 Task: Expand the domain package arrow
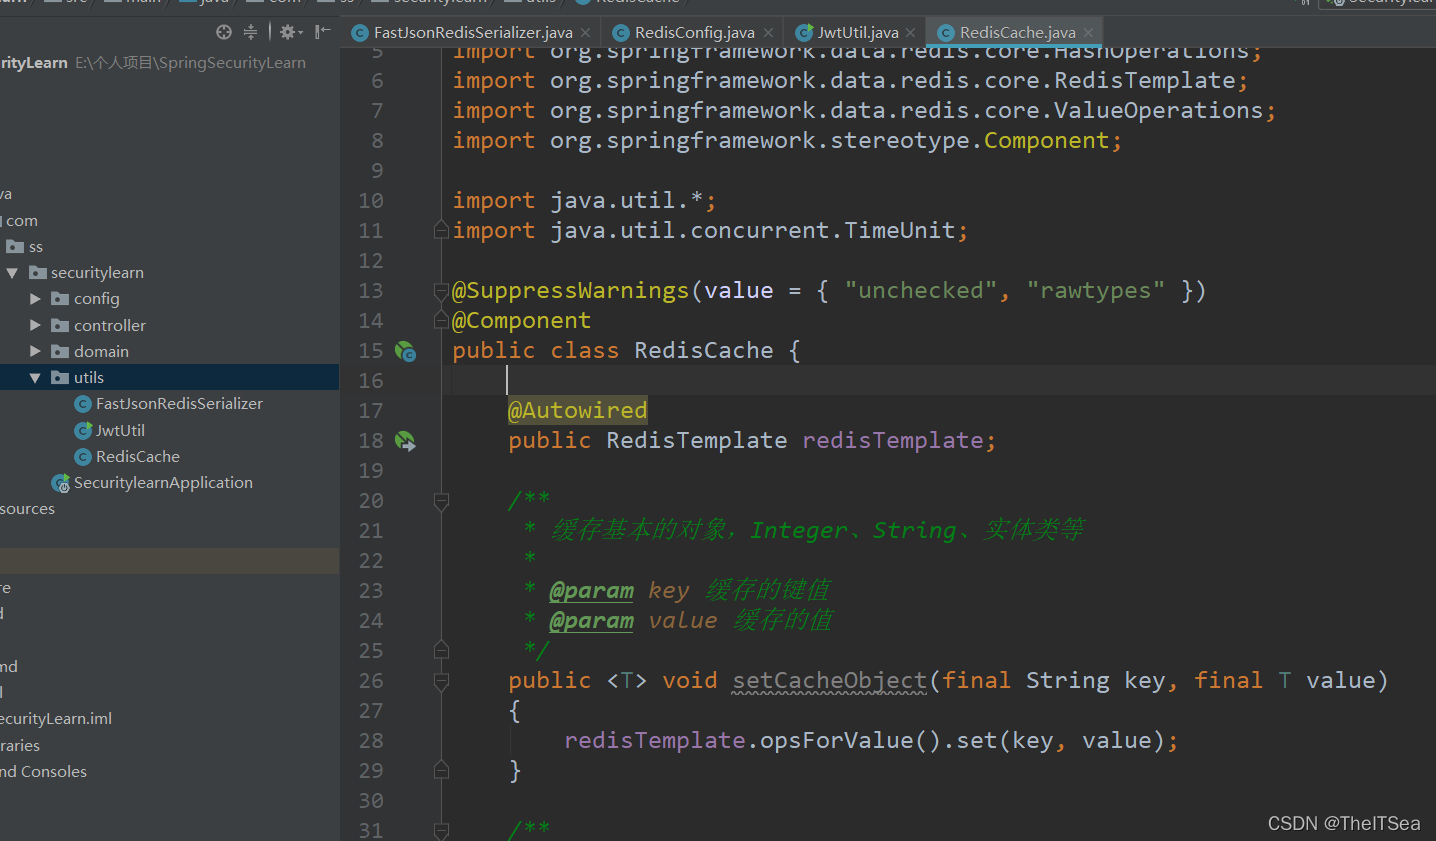pos(35,351)
